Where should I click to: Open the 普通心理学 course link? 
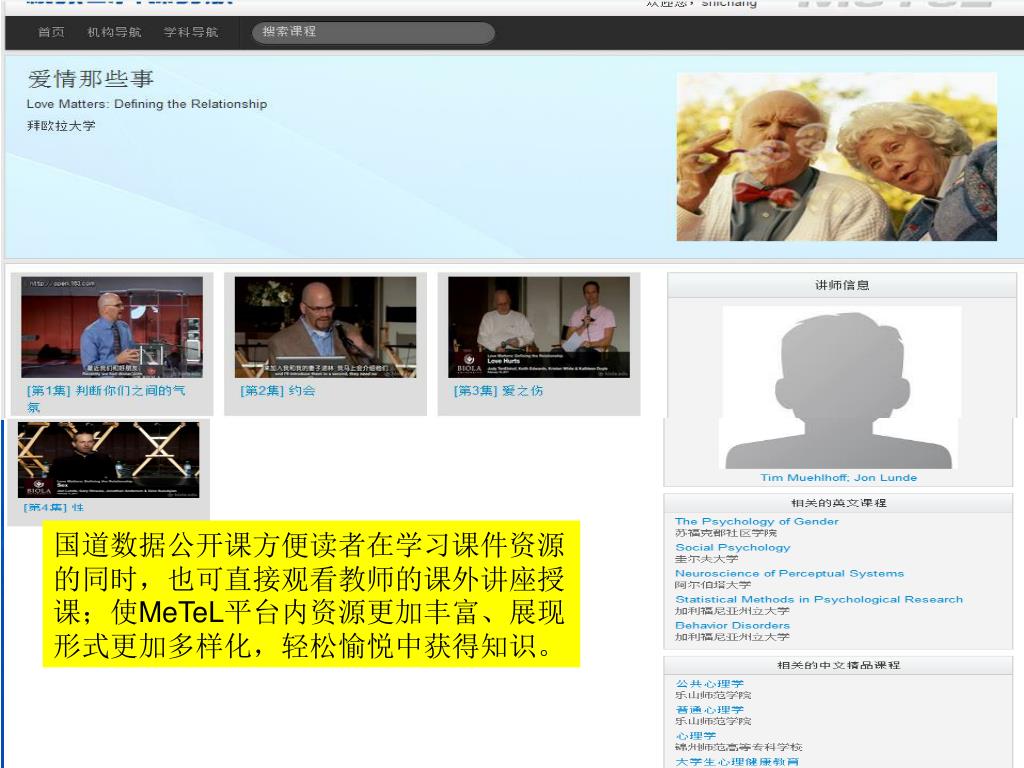click(x=710, y=710)
